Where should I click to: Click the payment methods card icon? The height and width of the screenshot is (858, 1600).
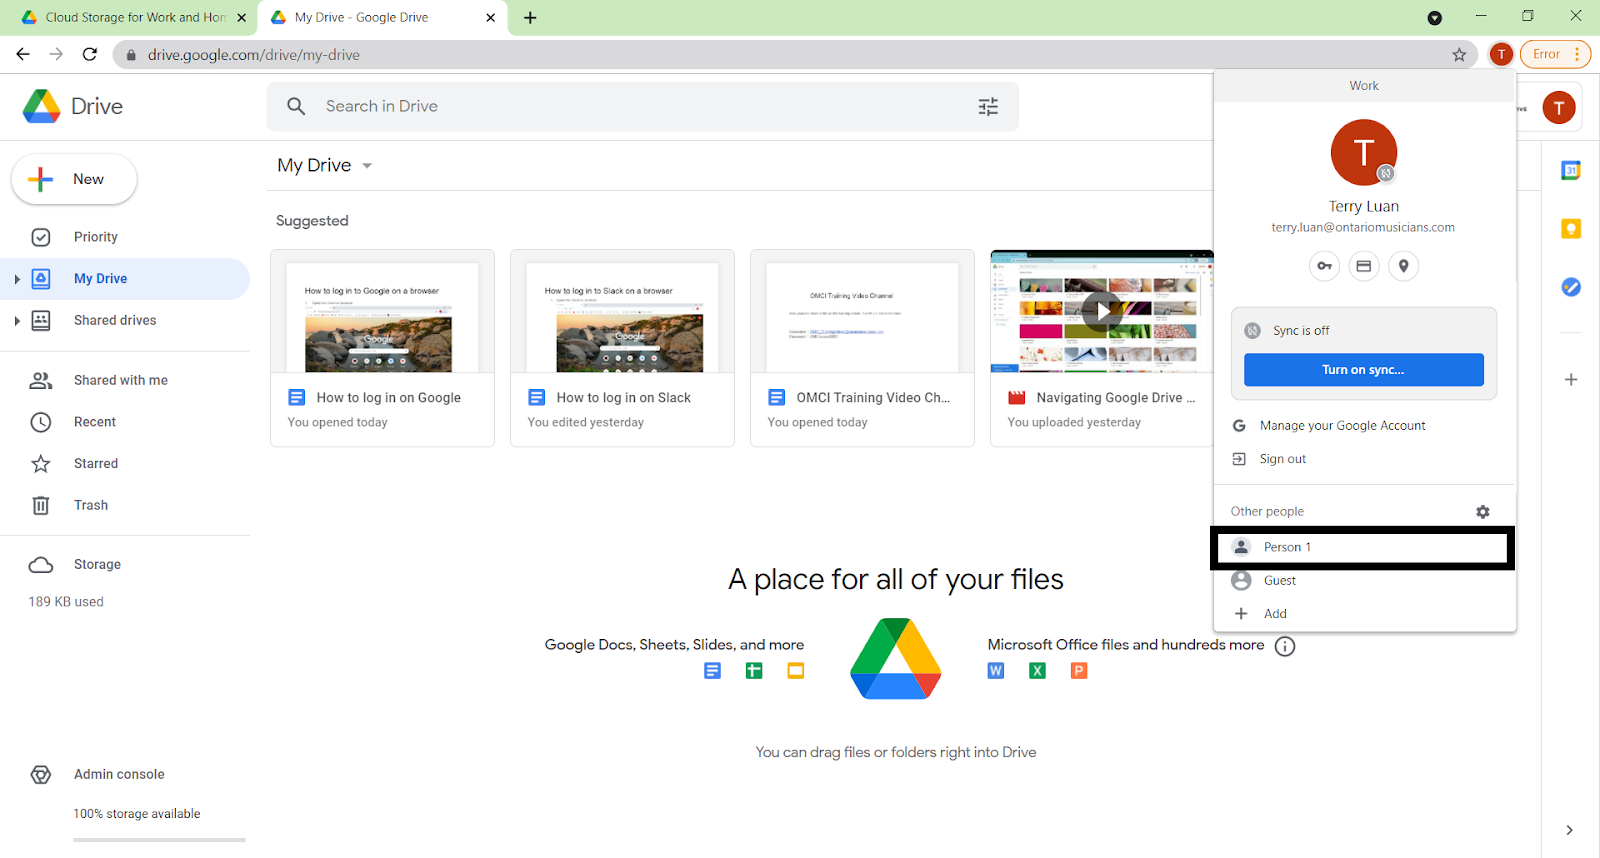click(x=1363, y=266)
